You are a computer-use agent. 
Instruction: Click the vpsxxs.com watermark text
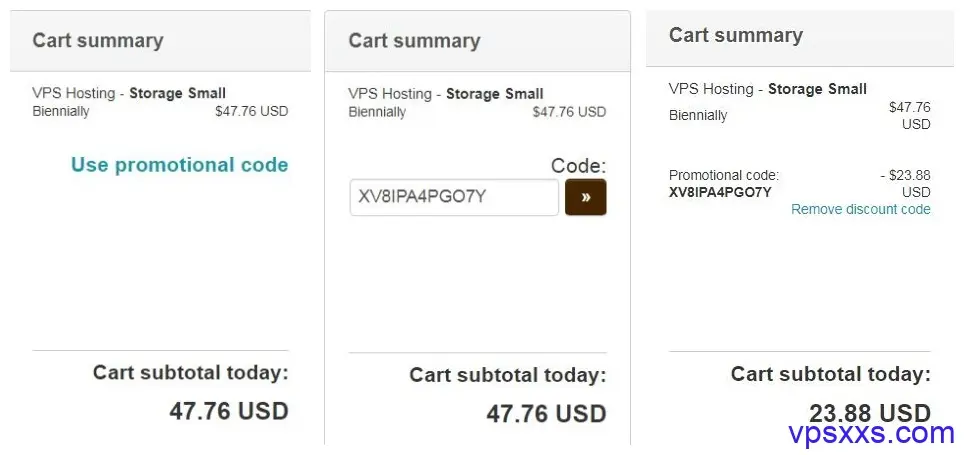(871, 433)
